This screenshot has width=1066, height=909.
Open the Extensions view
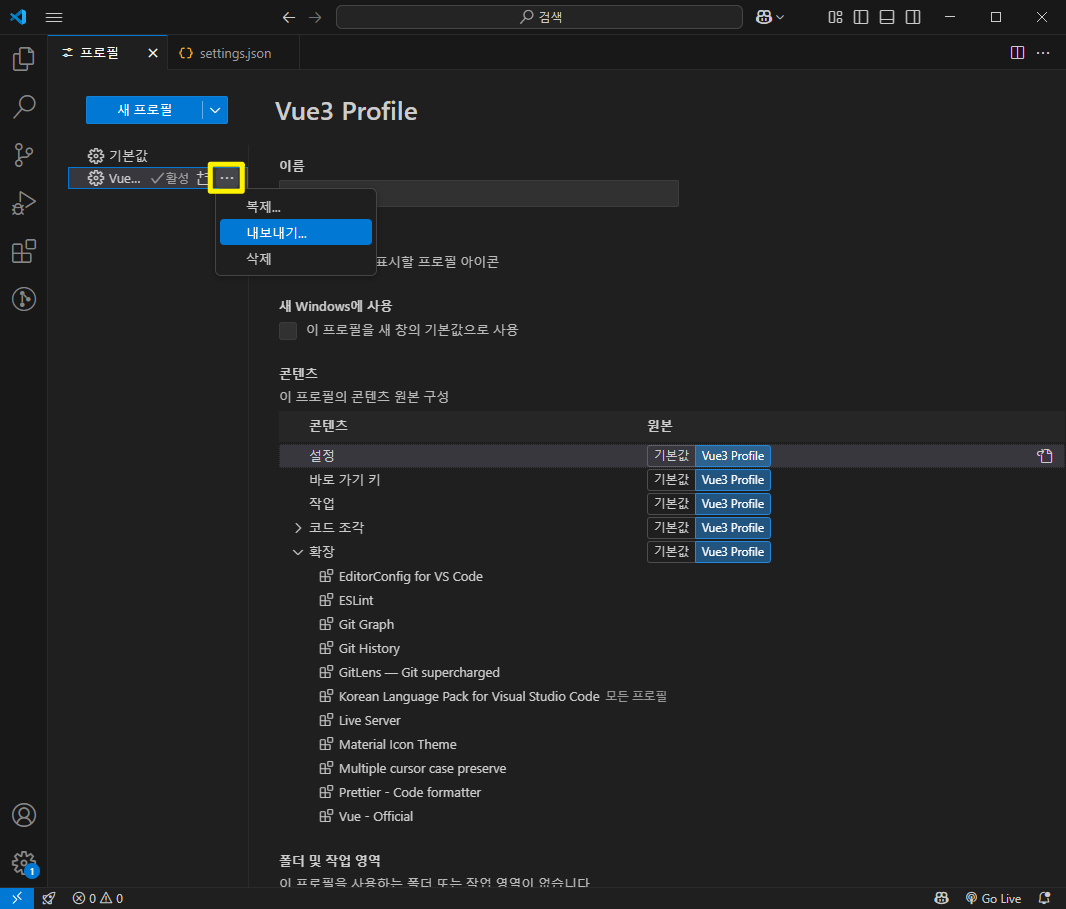point(24,251)
